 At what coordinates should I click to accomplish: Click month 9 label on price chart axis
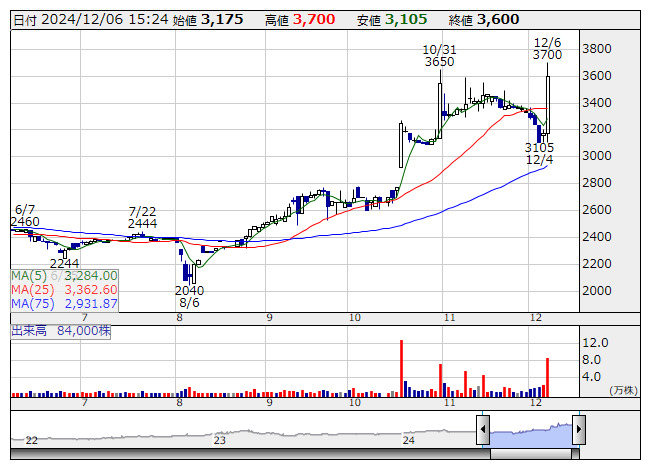(269, 318)
